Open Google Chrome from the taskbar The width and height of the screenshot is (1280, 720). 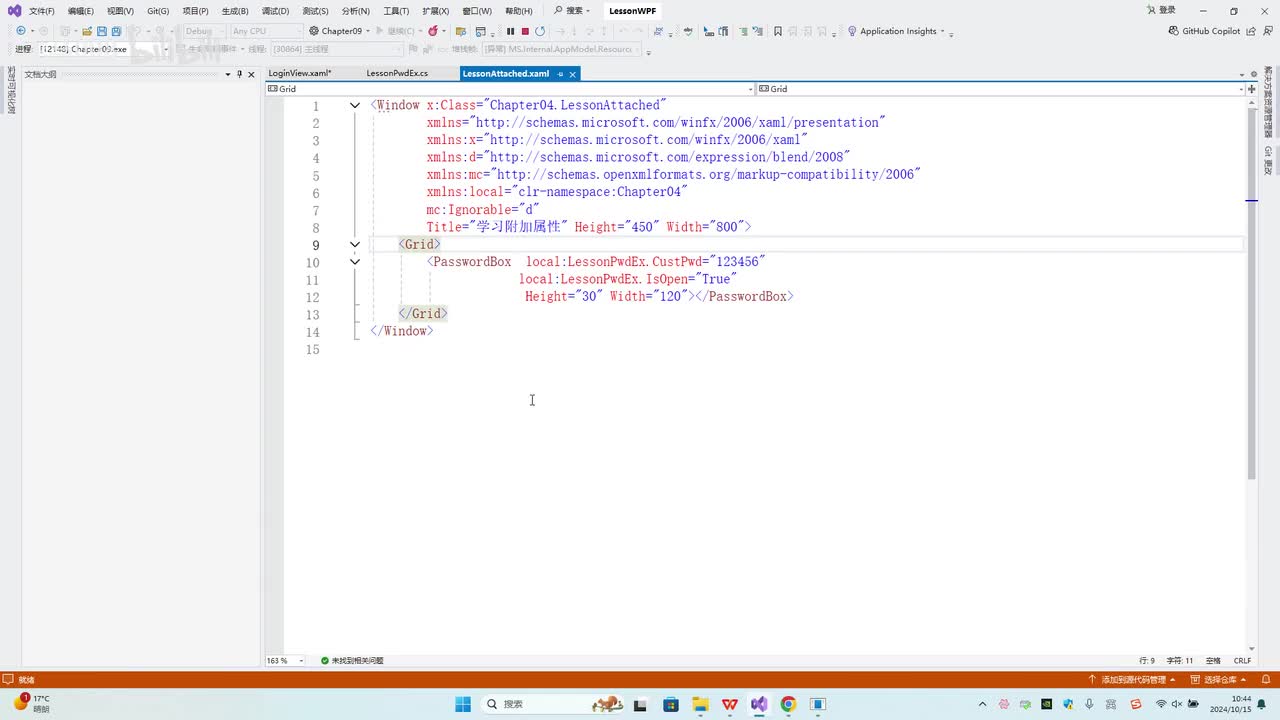click(788, 704)
